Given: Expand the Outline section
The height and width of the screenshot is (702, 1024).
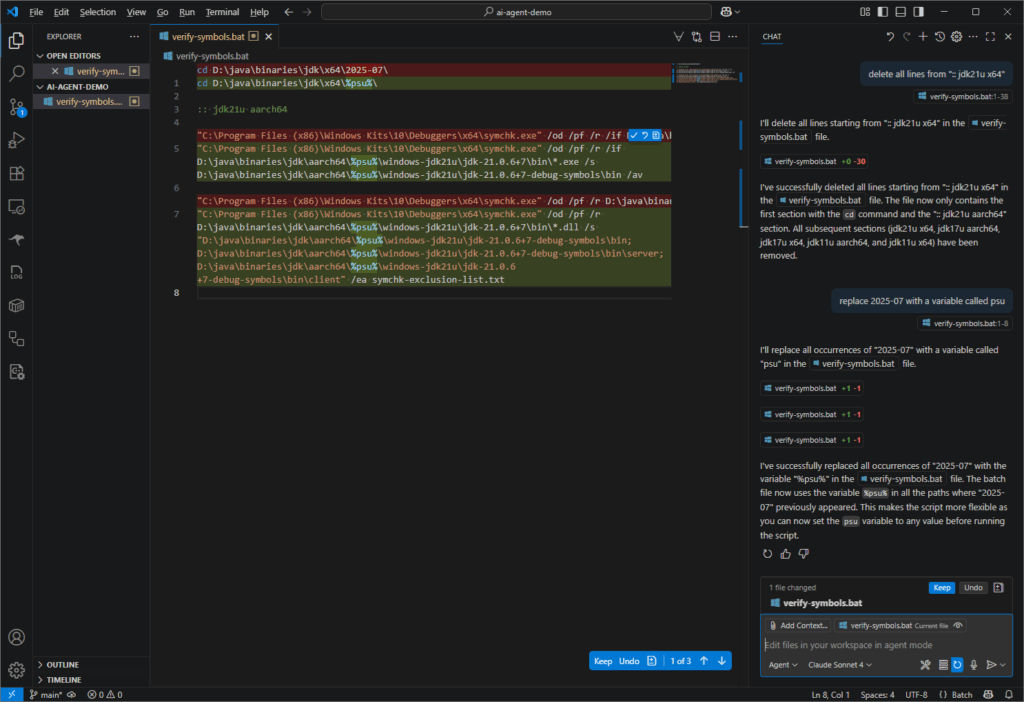Looking at the screenshot, I should 62,664.
